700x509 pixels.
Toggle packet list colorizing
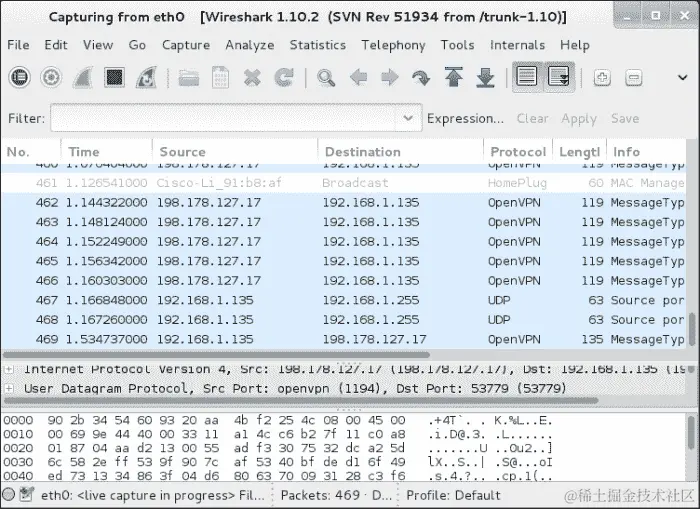[x=527, y=76]
